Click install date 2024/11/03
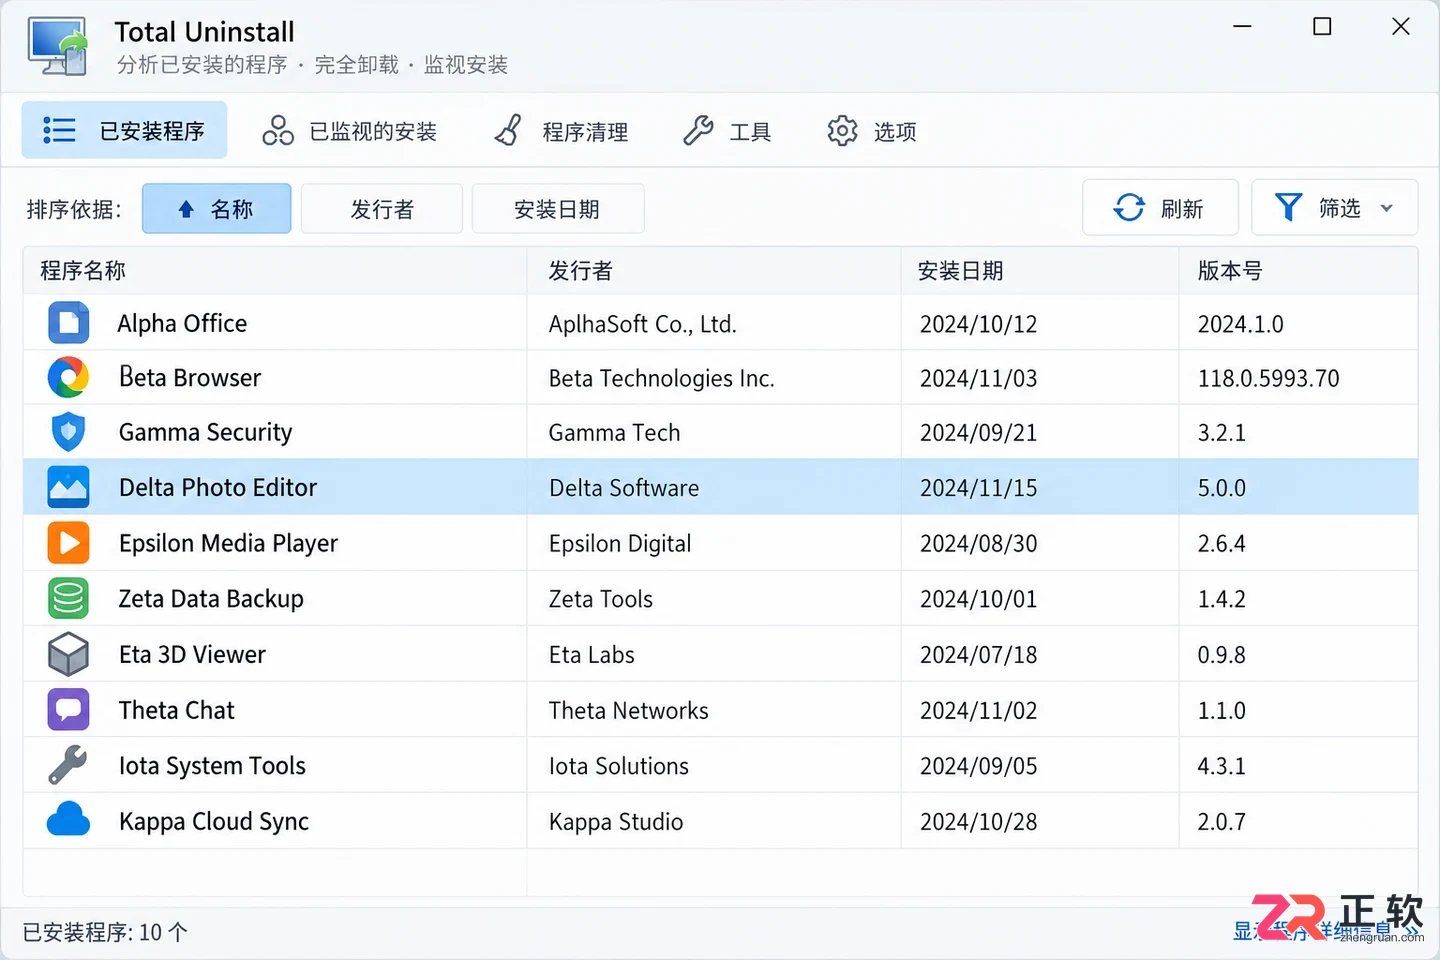Viewport: 1440px width, 960px height. 978,378
